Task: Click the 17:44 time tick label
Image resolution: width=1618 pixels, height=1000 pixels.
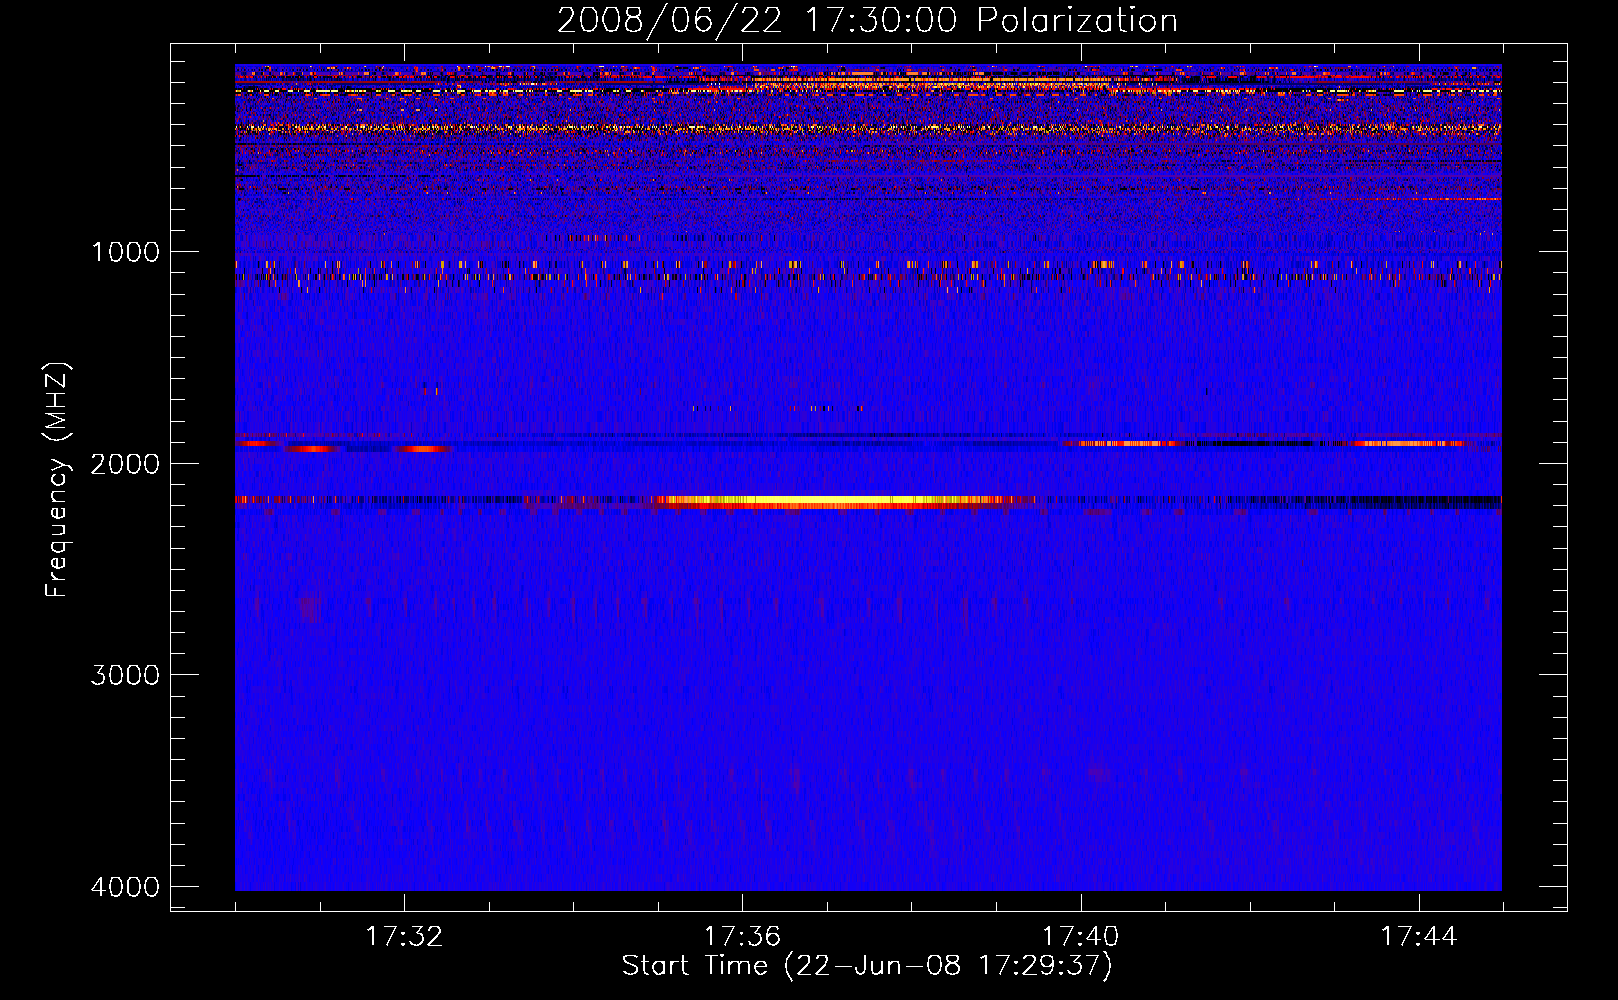Action: (1419, 937)
